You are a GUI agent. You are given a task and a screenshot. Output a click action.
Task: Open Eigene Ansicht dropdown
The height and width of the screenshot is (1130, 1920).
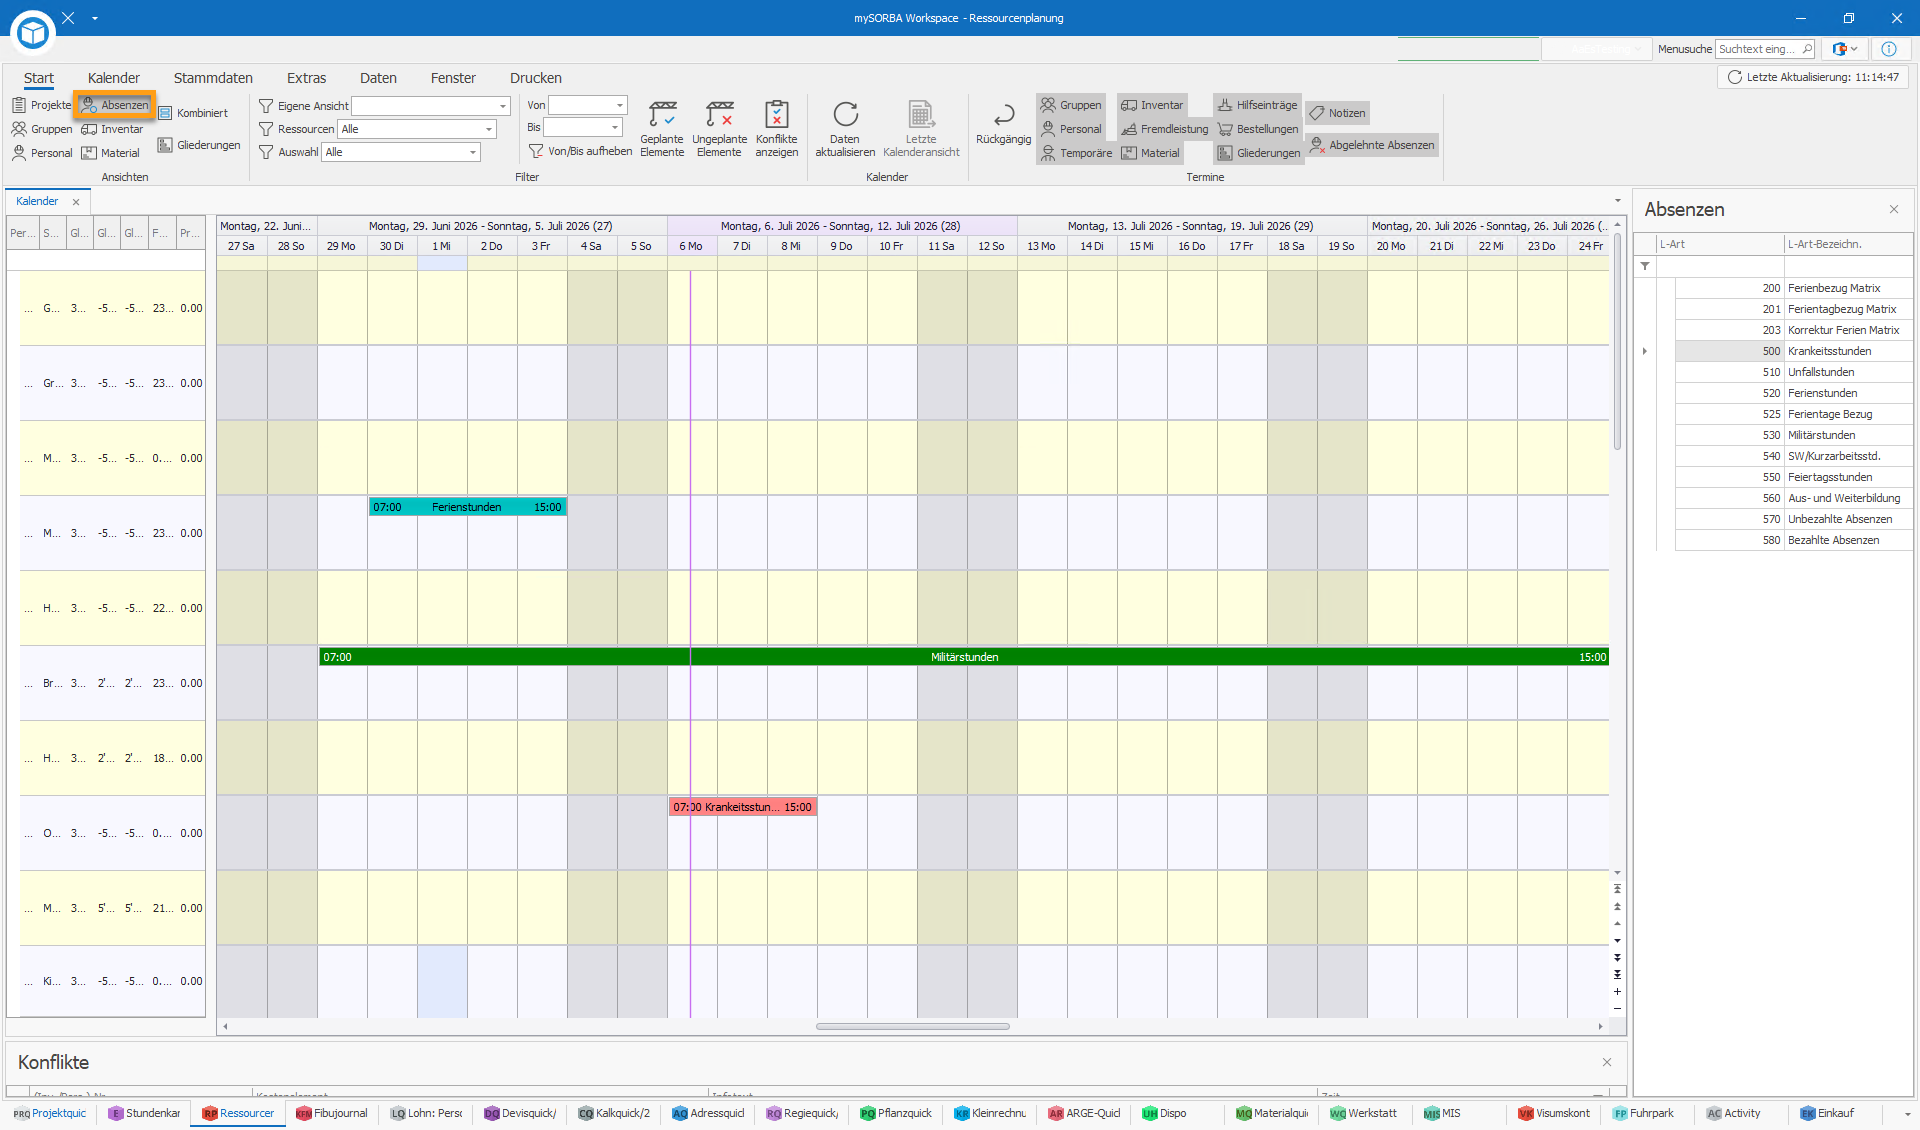[x=502, y=106]
